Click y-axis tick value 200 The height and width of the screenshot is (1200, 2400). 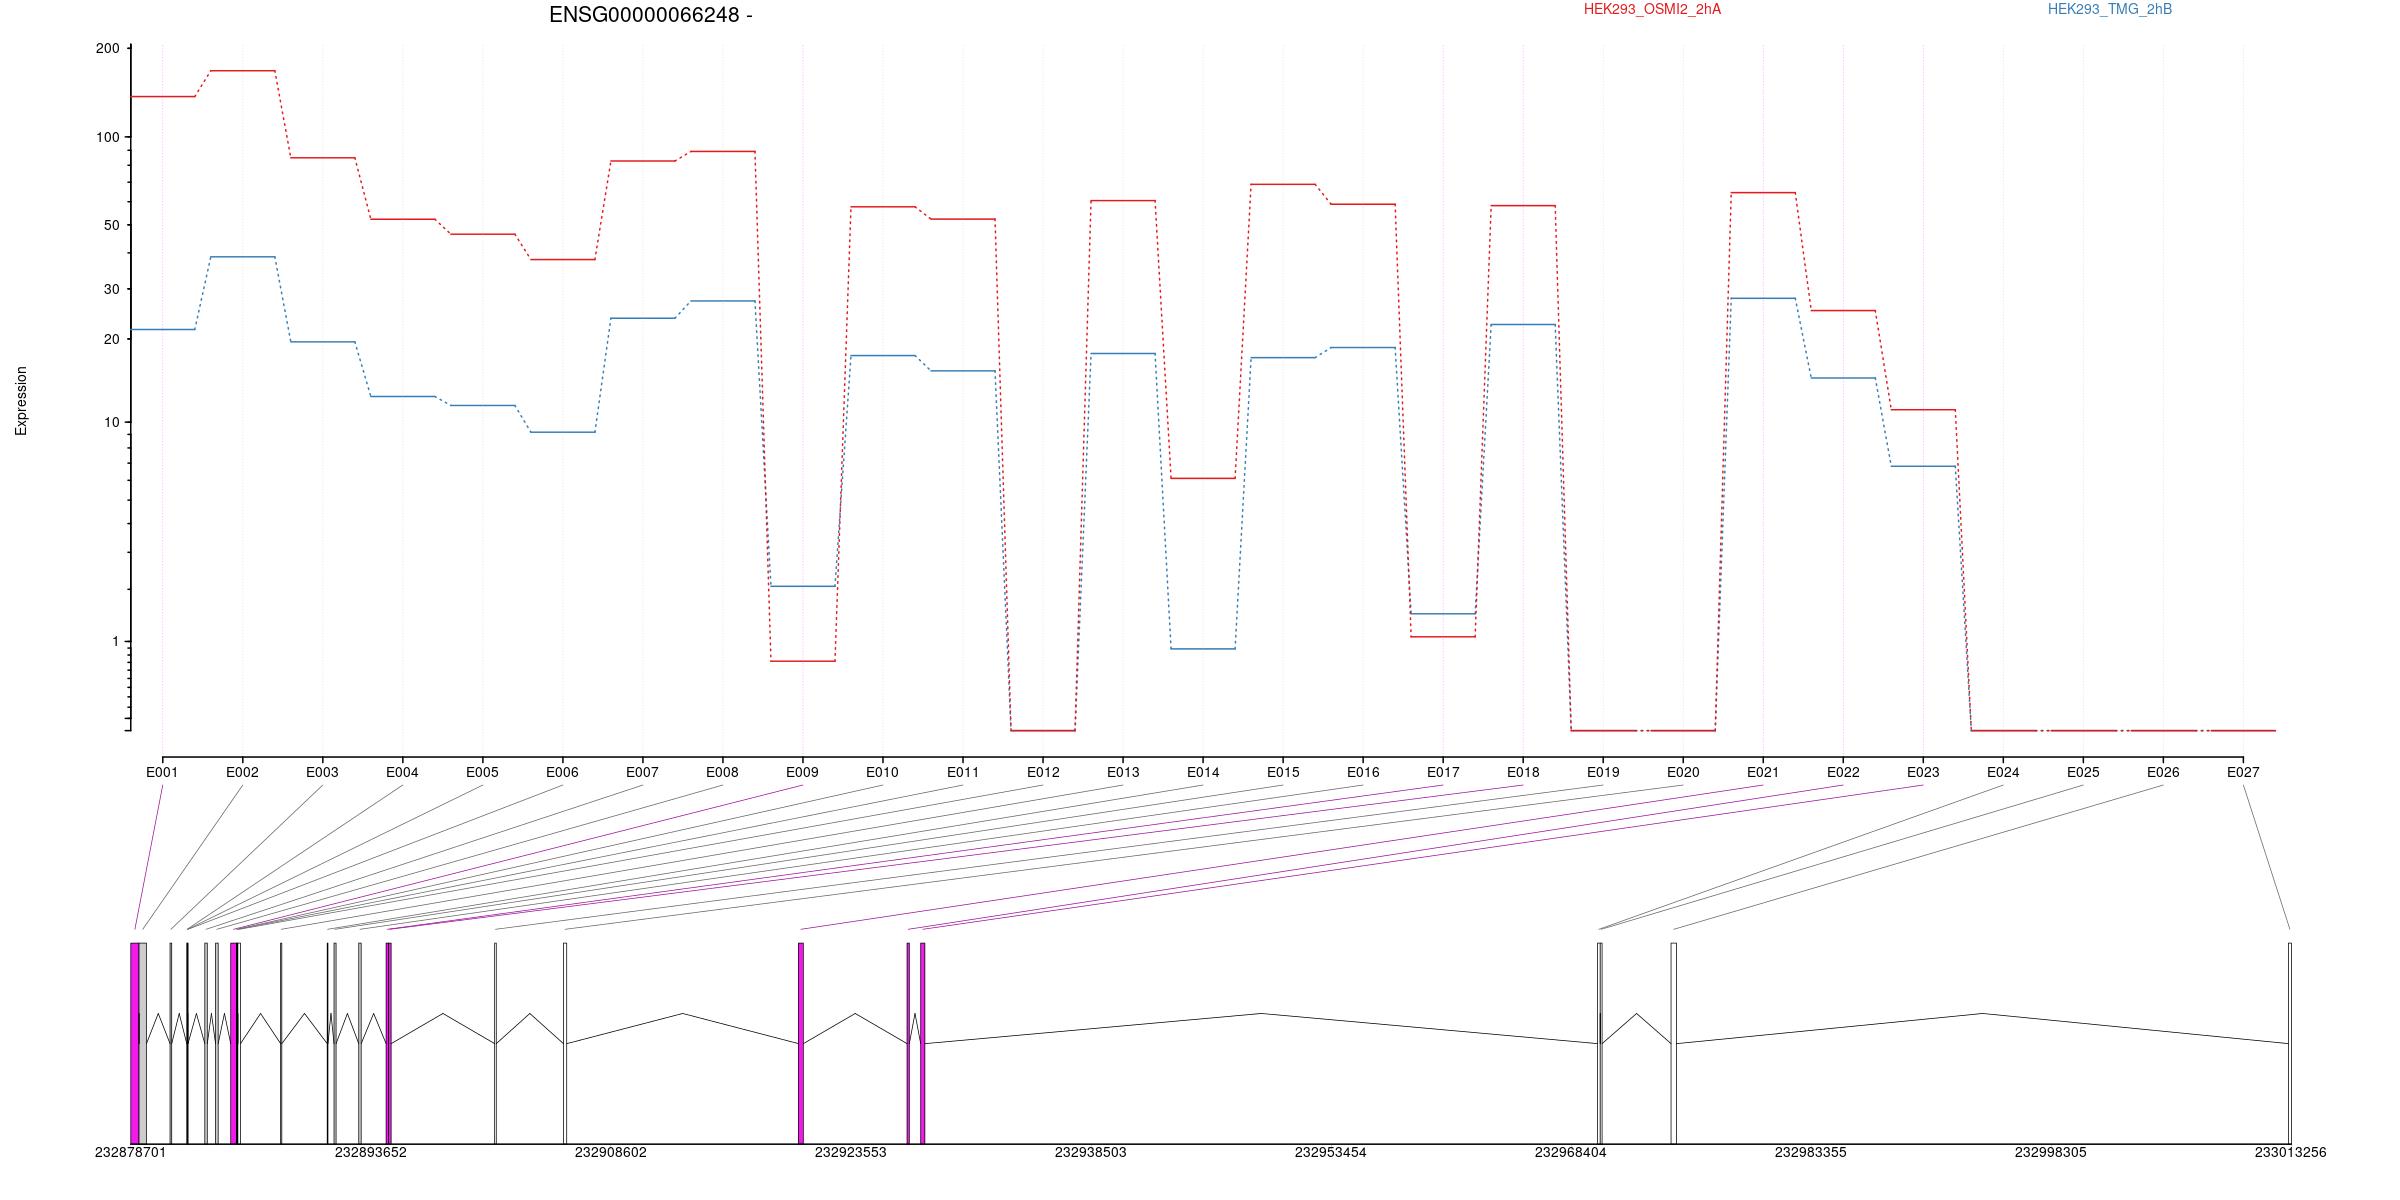[x=107, y=48]
